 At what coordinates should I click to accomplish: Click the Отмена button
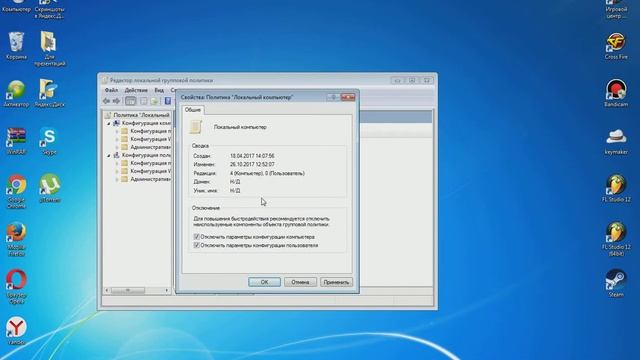coord(300,282)
